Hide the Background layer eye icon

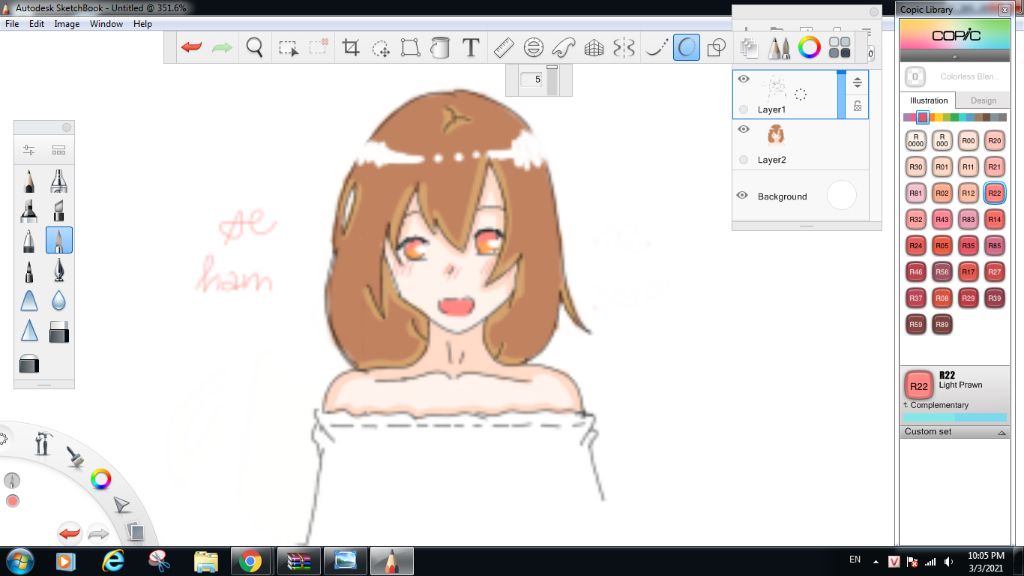(x=742, y=195)
